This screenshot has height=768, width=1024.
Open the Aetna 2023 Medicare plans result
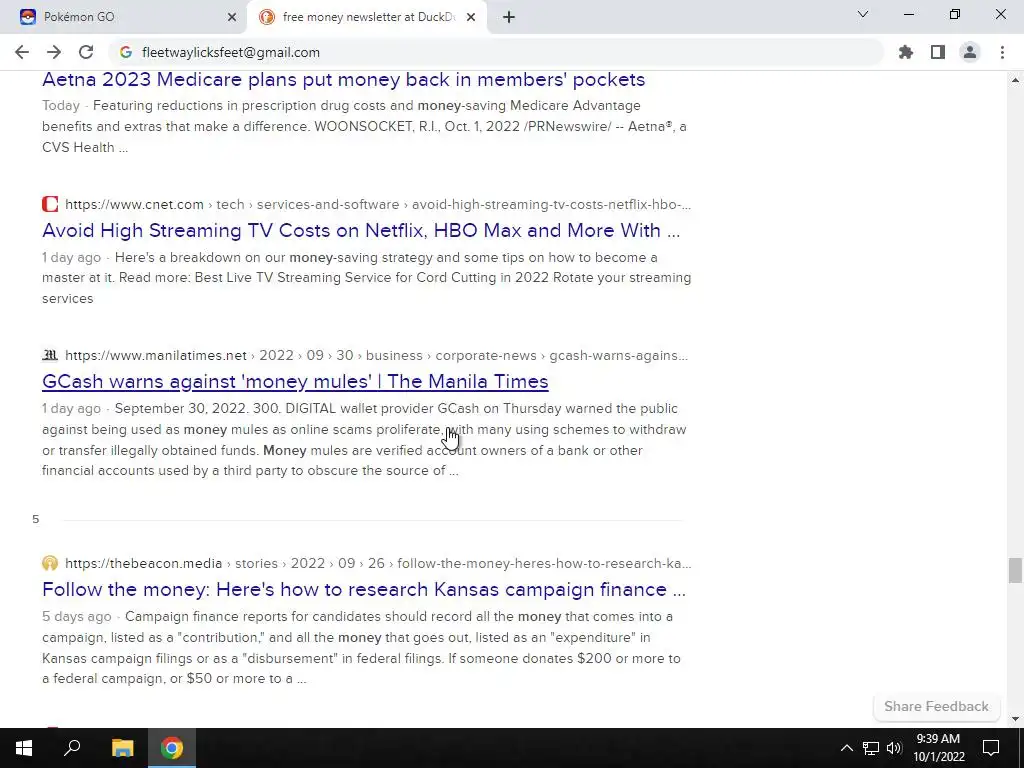tap(344, 80)
